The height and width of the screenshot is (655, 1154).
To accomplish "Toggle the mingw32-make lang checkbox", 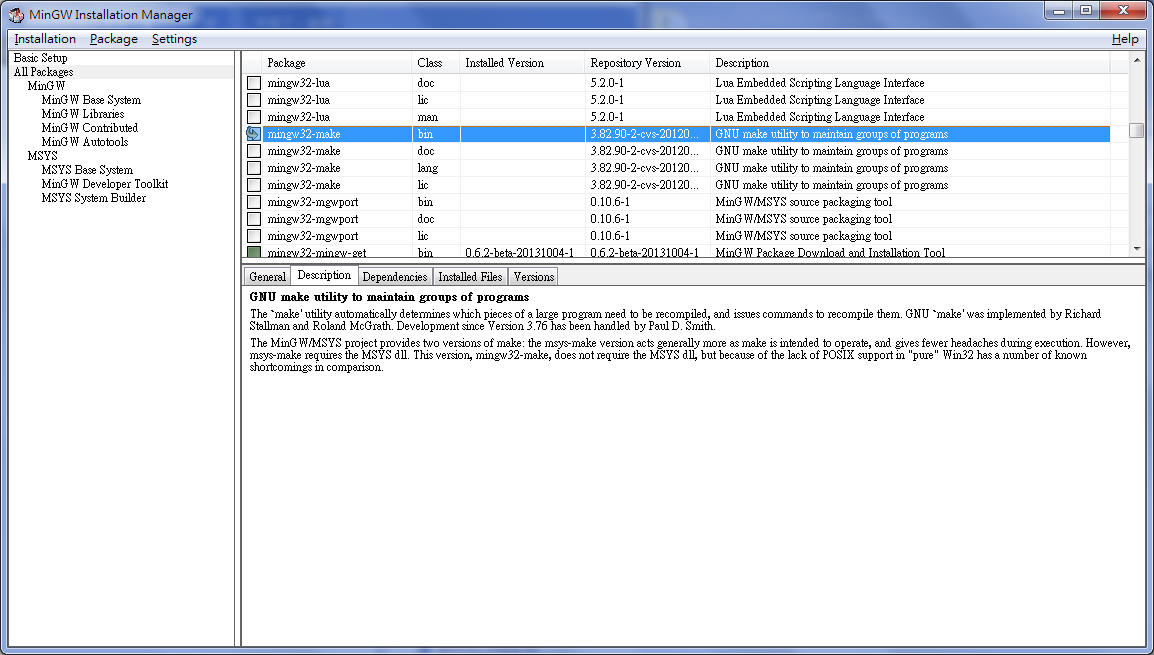I will point(254,168).
